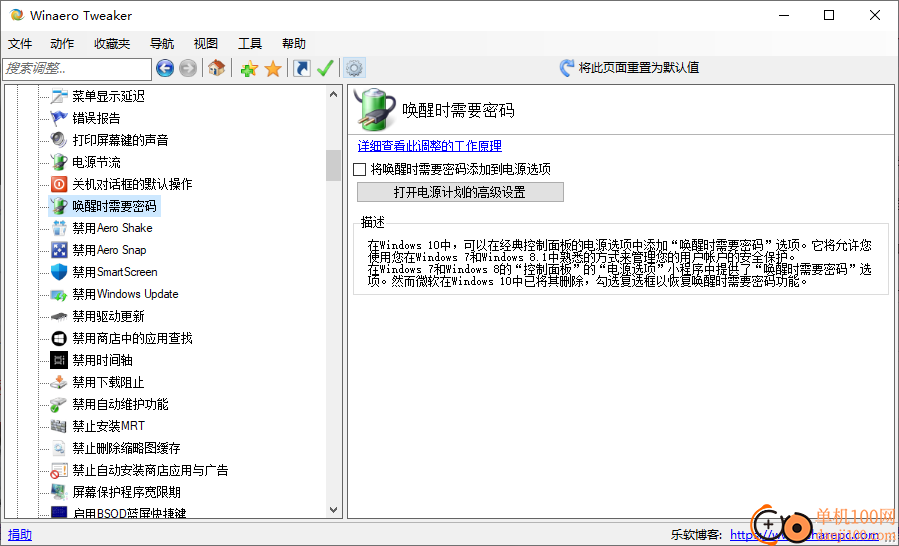Open the 文件 menu
Screen dimensions: 899x546
pos(20,44)
